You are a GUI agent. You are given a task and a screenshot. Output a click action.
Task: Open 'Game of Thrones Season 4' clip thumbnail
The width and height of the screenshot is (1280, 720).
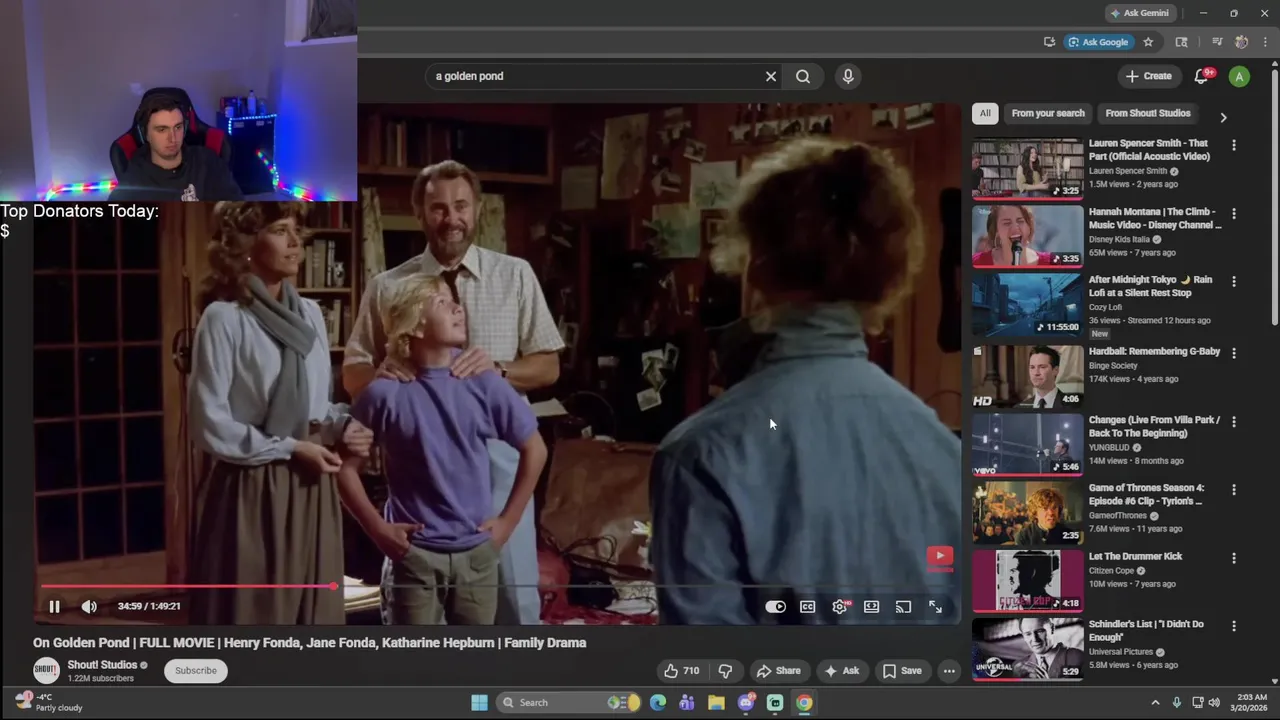(1027, 513)
